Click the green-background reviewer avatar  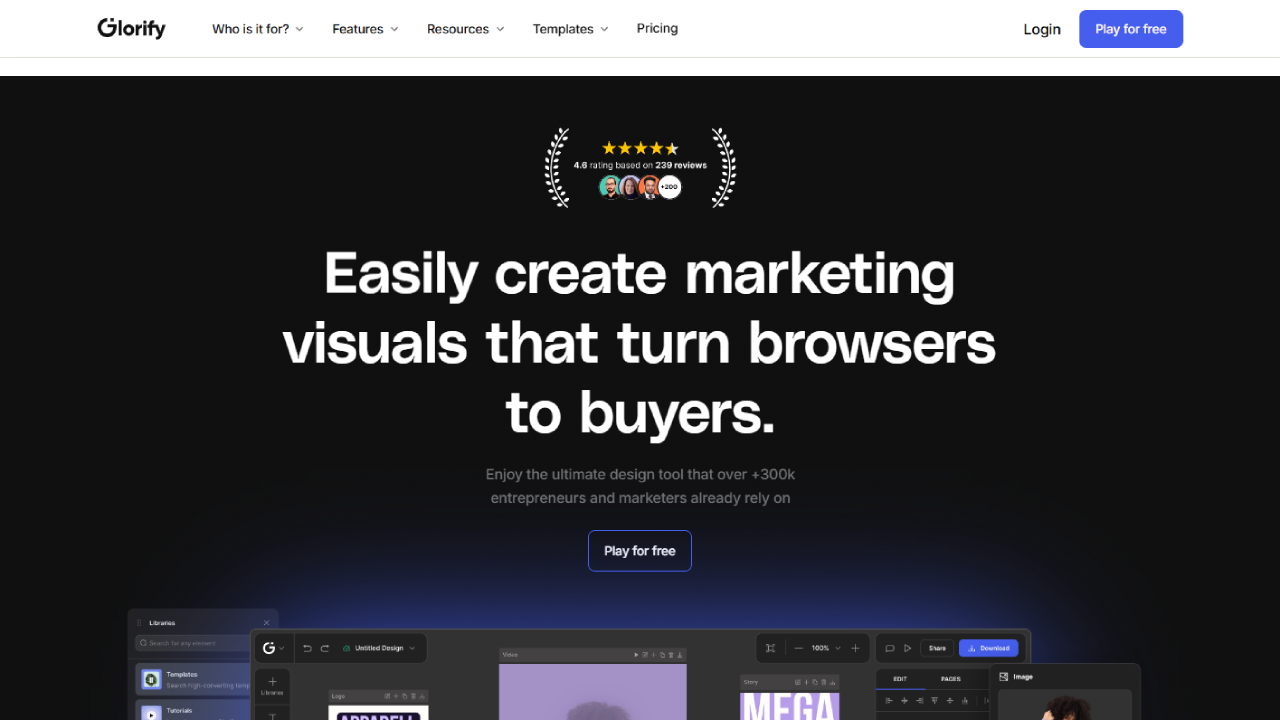pyautogui.click(x=610, y=187)
